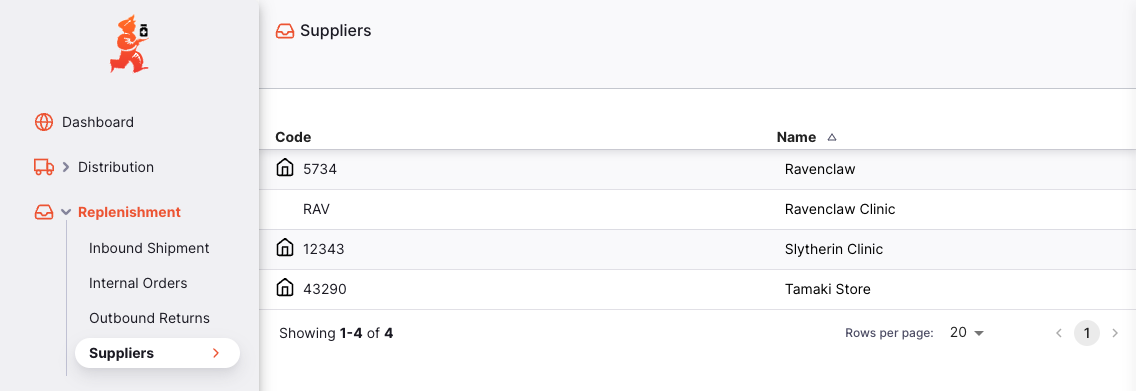Click page 1 pagination button

point(1087,333)
